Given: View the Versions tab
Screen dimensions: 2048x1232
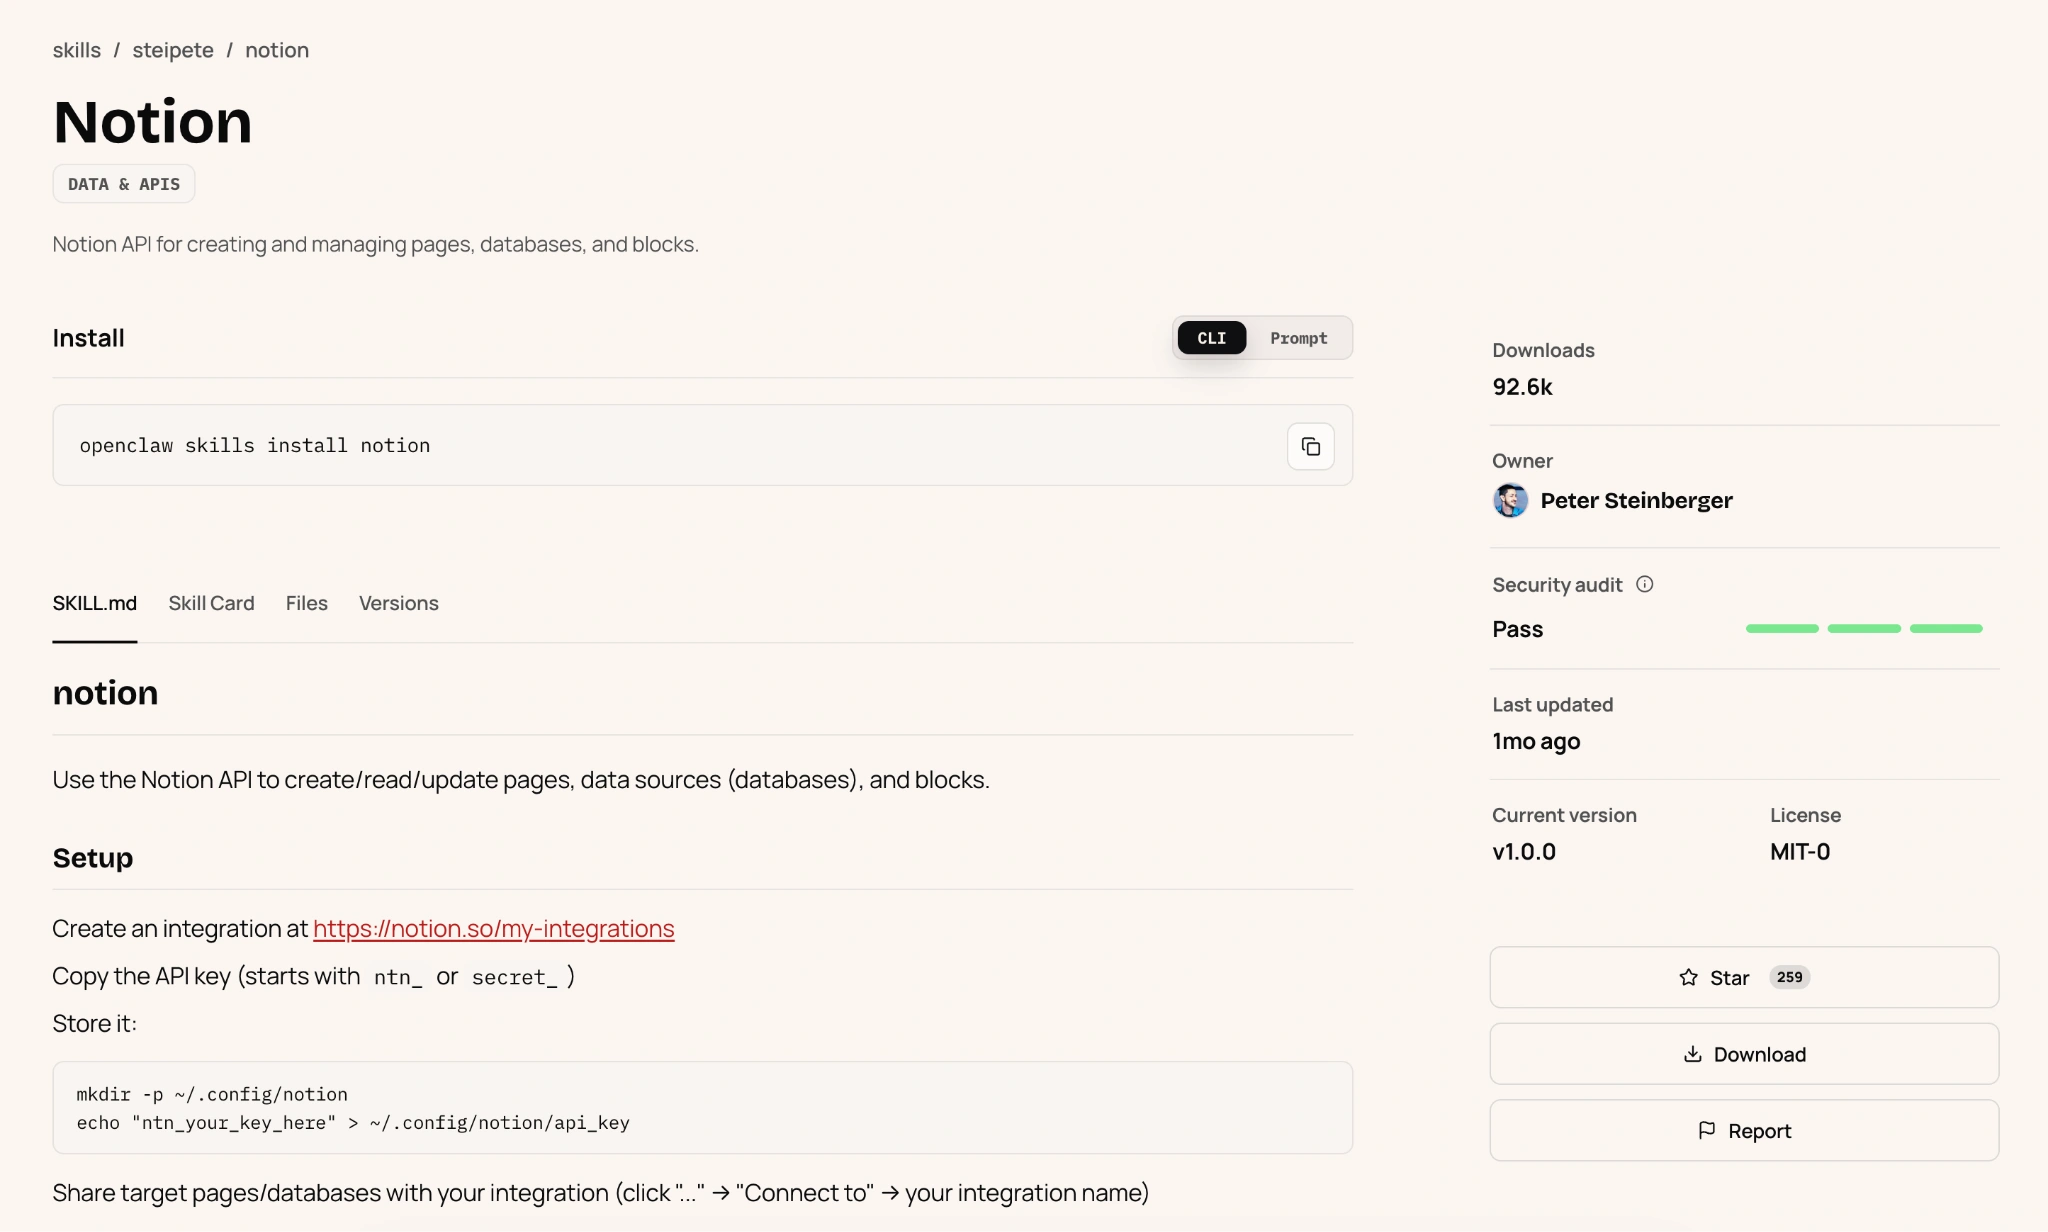Looking at the screenshot, I should point(398,603).
